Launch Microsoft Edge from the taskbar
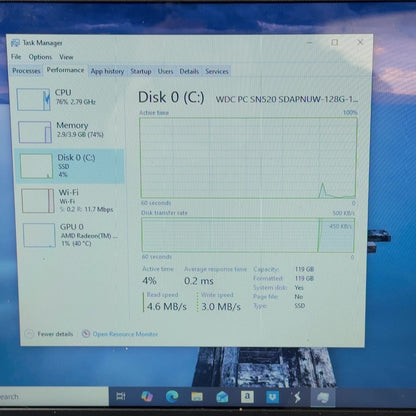This screenshot has height=416, width=416. (x=172, y=396)
